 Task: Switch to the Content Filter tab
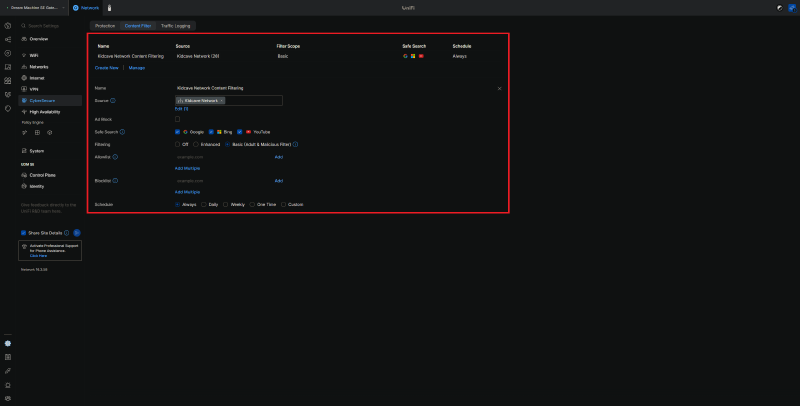click(138, 26)
